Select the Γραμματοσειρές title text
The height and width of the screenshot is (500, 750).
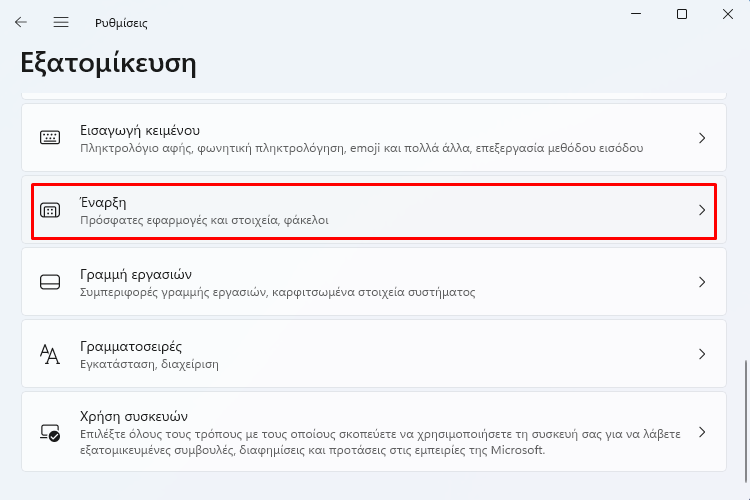point(131,346)
